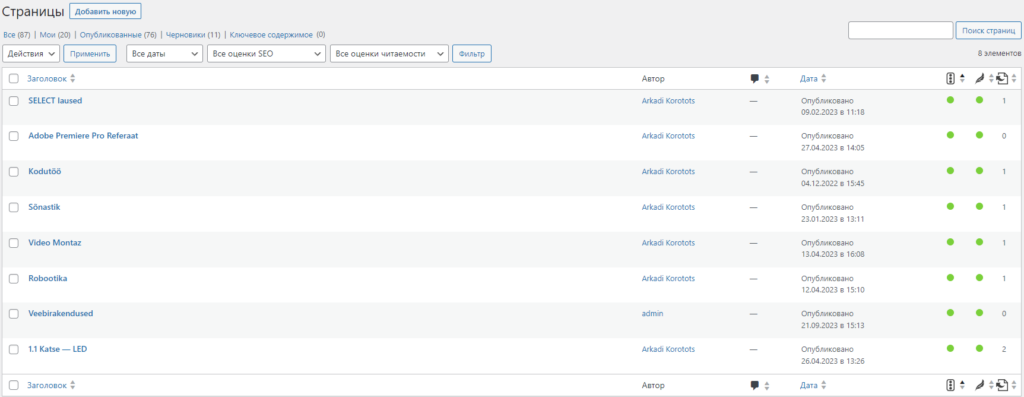
Task: Click the green SEO dot for Kodutöö
Action: (x=950, y=170)
